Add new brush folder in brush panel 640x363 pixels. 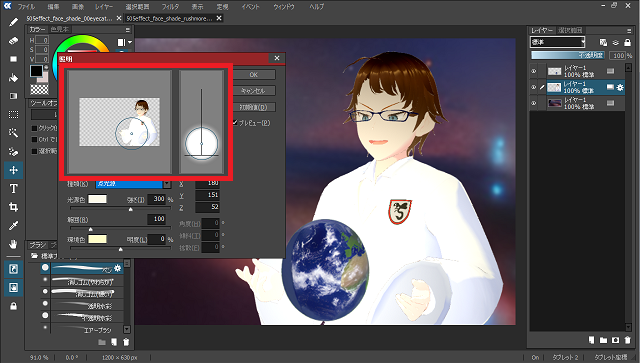point(102,342)
